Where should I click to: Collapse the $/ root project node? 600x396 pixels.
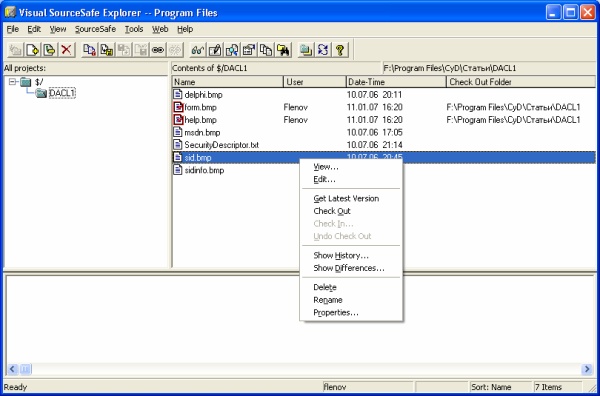pyautogui.click(x=13, y=81)
